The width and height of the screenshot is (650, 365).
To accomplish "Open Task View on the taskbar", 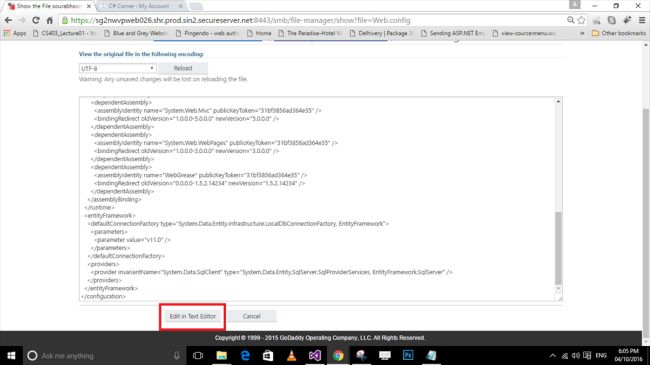I will tap(198, 355).
